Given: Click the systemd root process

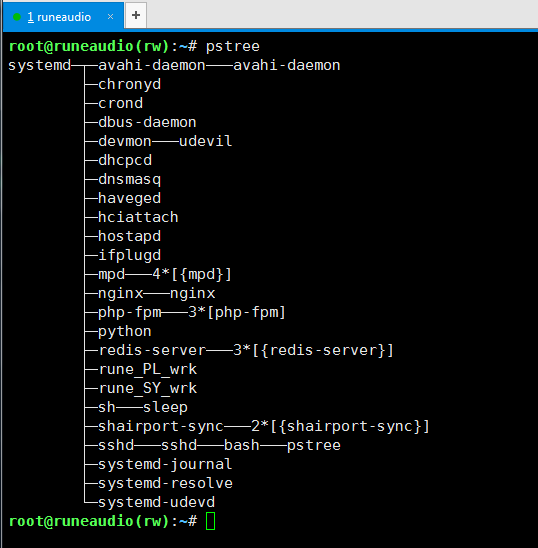Looking at the screenshot, I should tap(40, 66).
